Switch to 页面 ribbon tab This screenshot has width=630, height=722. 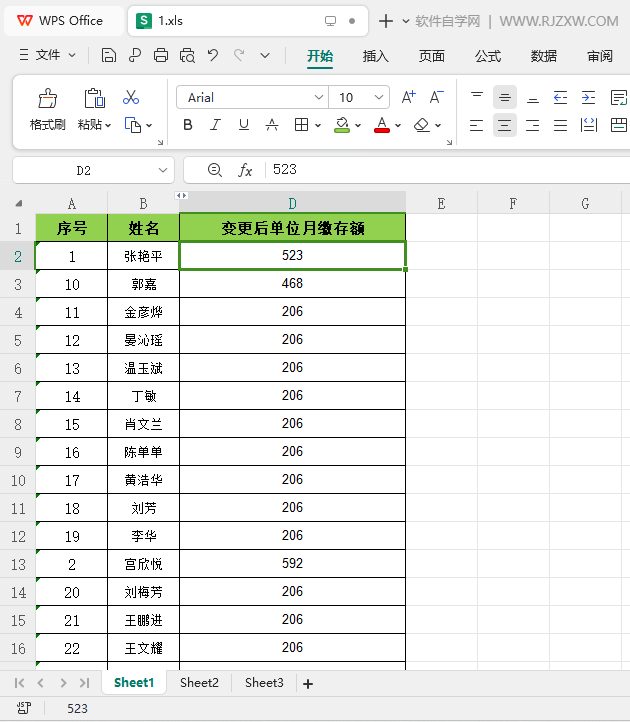[432, 56]
